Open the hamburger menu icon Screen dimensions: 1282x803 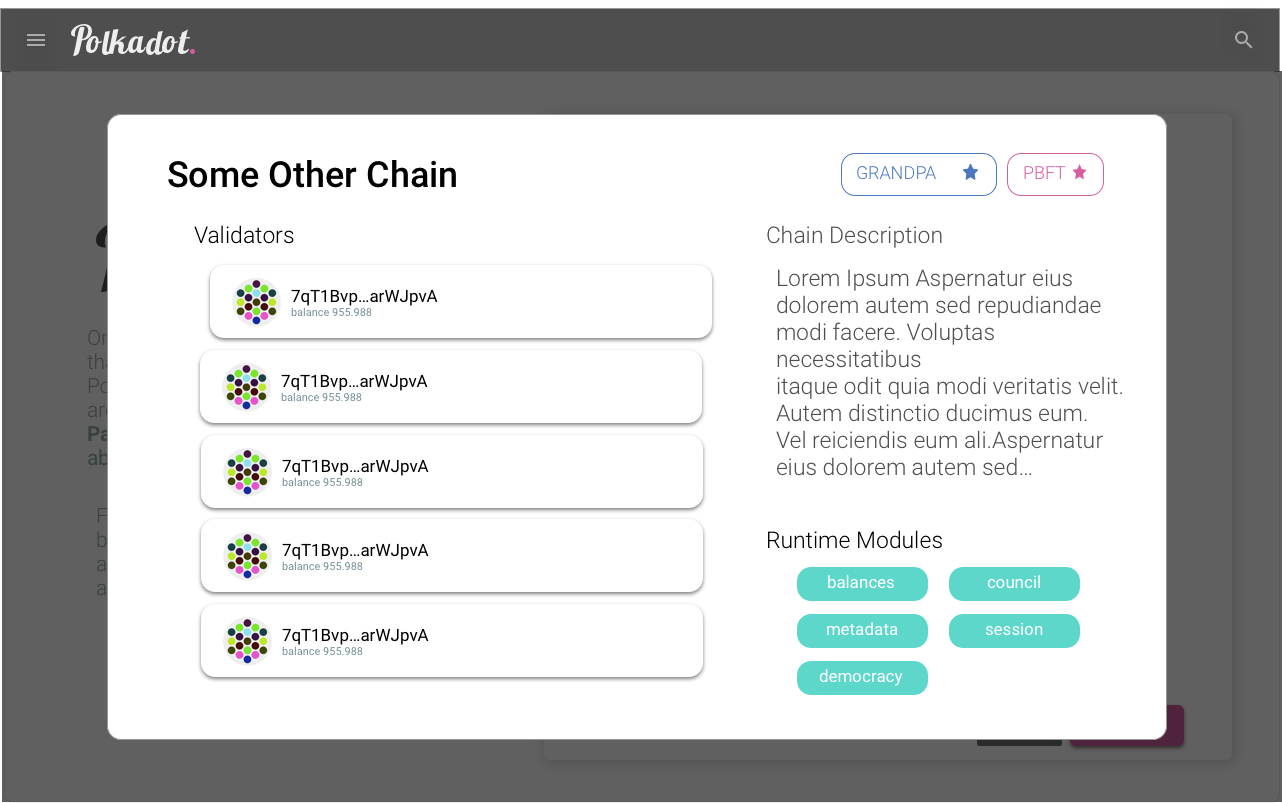point(36,40)
